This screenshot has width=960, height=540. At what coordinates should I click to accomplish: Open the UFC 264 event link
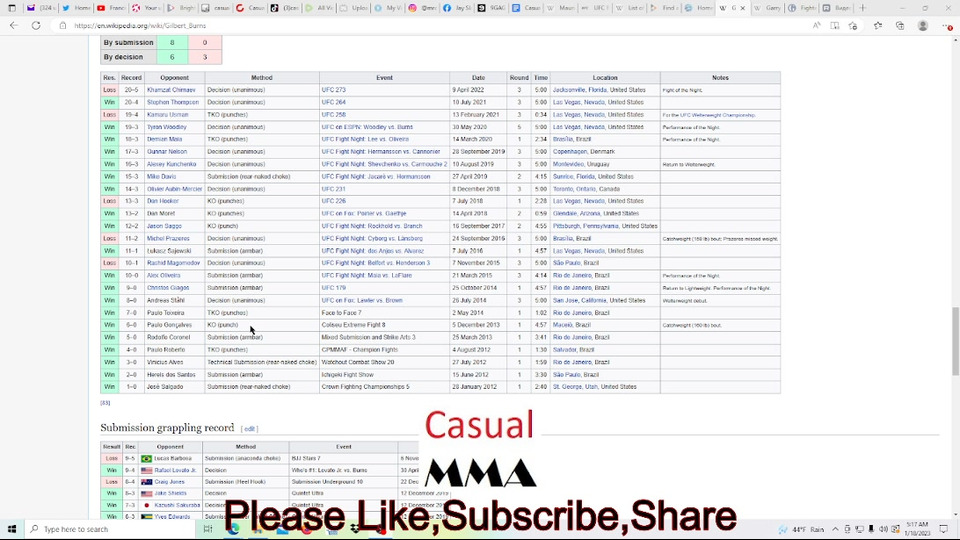333,102
